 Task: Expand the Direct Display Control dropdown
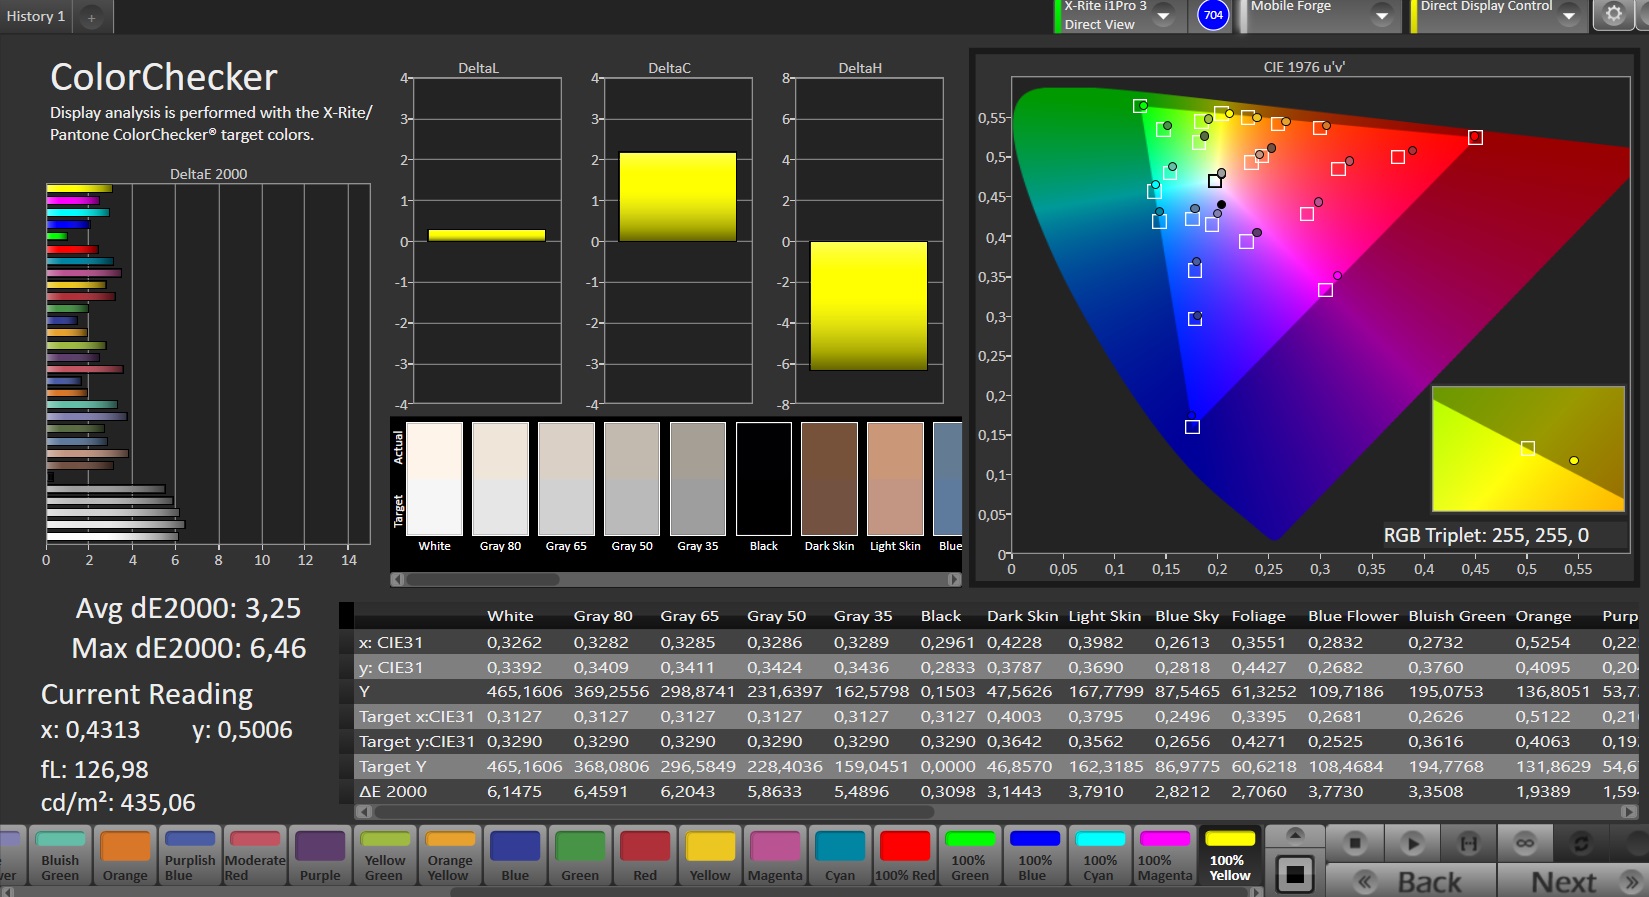(1568, 16)
